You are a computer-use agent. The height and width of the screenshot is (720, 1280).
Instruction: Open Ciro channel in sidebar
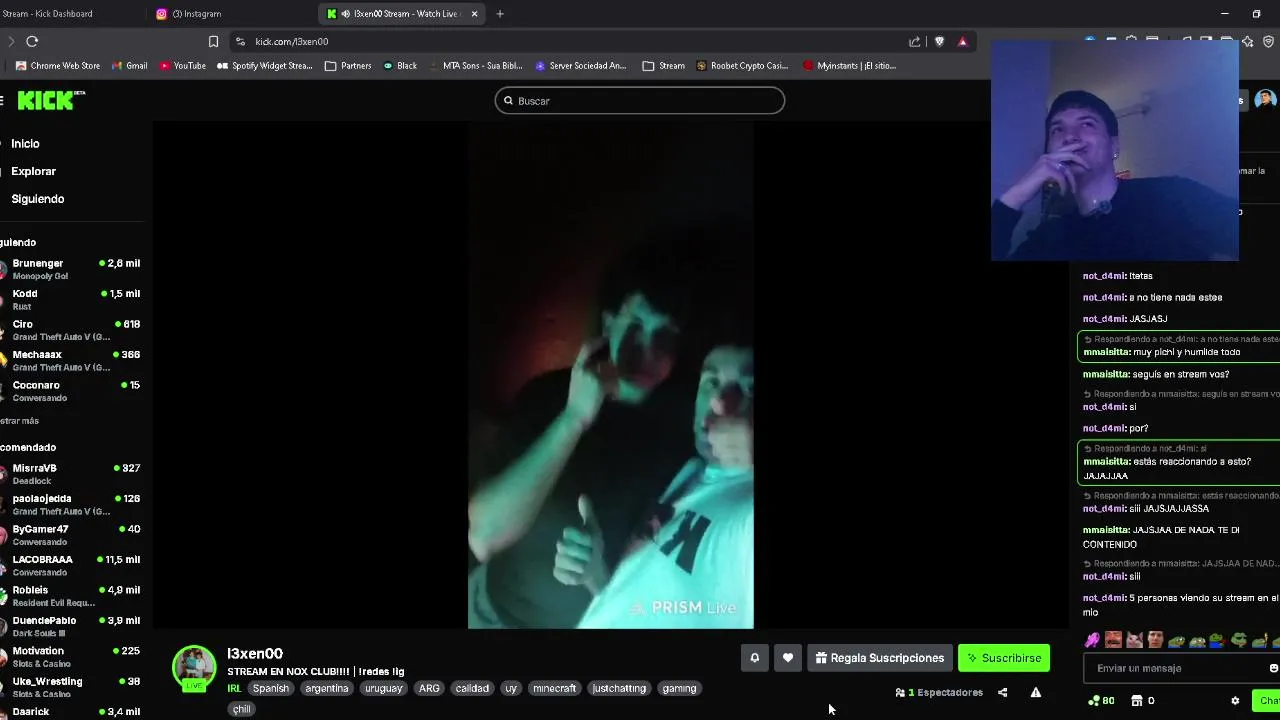[72, 330]
